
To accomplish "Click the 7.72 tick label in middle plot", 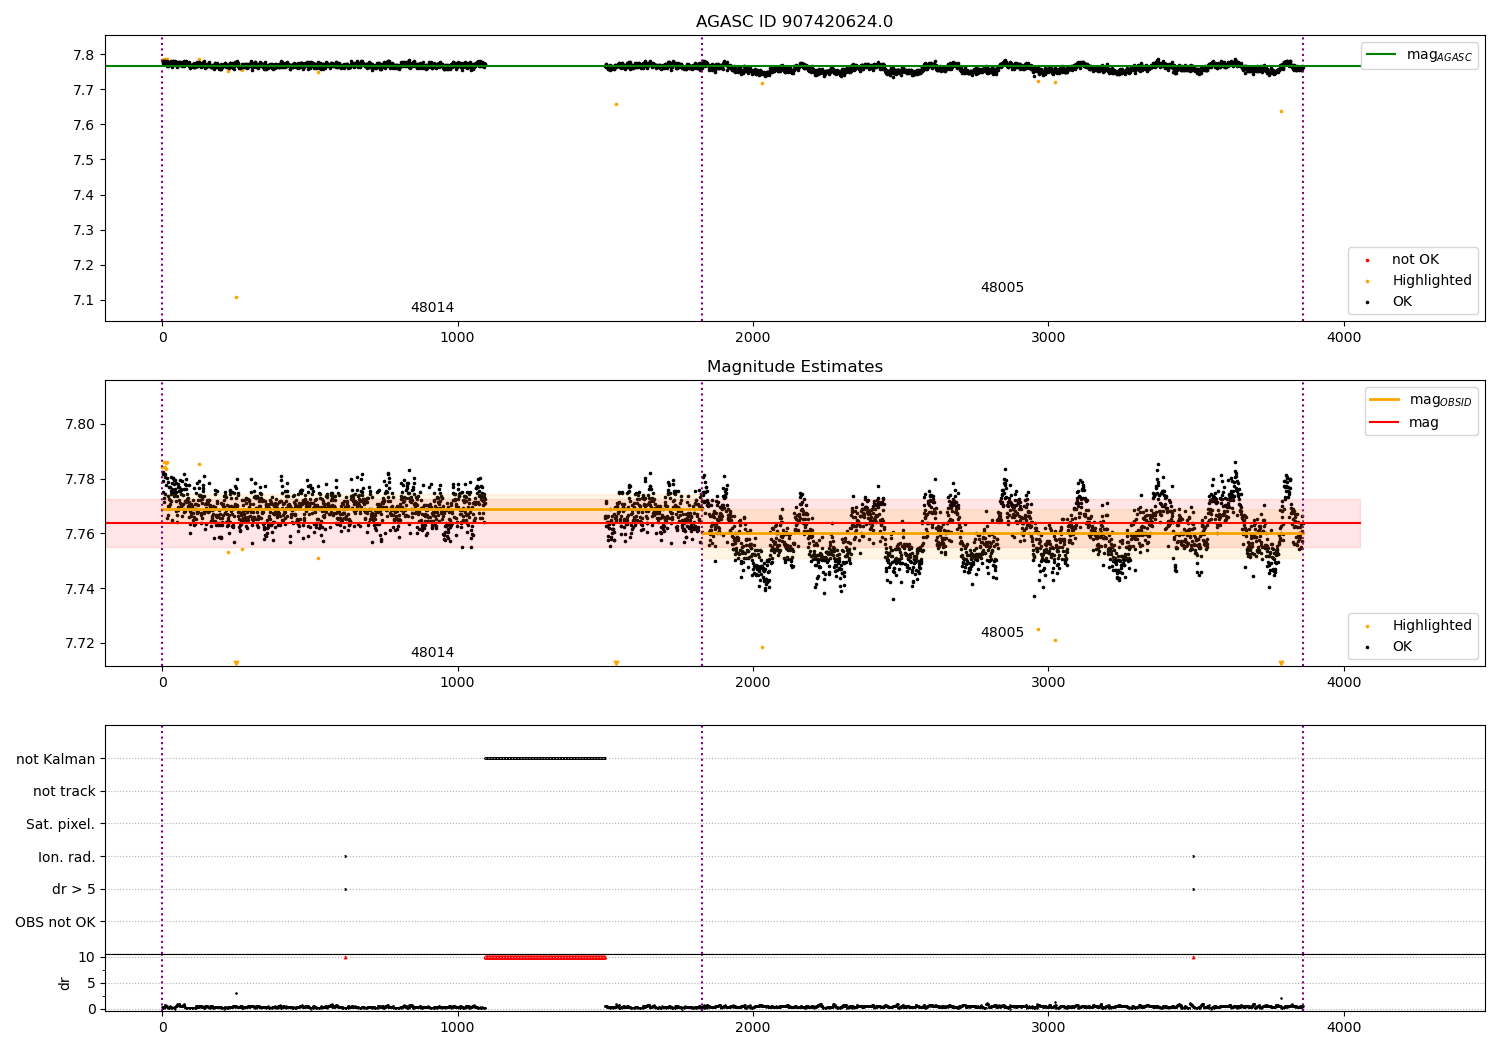I will 78,644.
